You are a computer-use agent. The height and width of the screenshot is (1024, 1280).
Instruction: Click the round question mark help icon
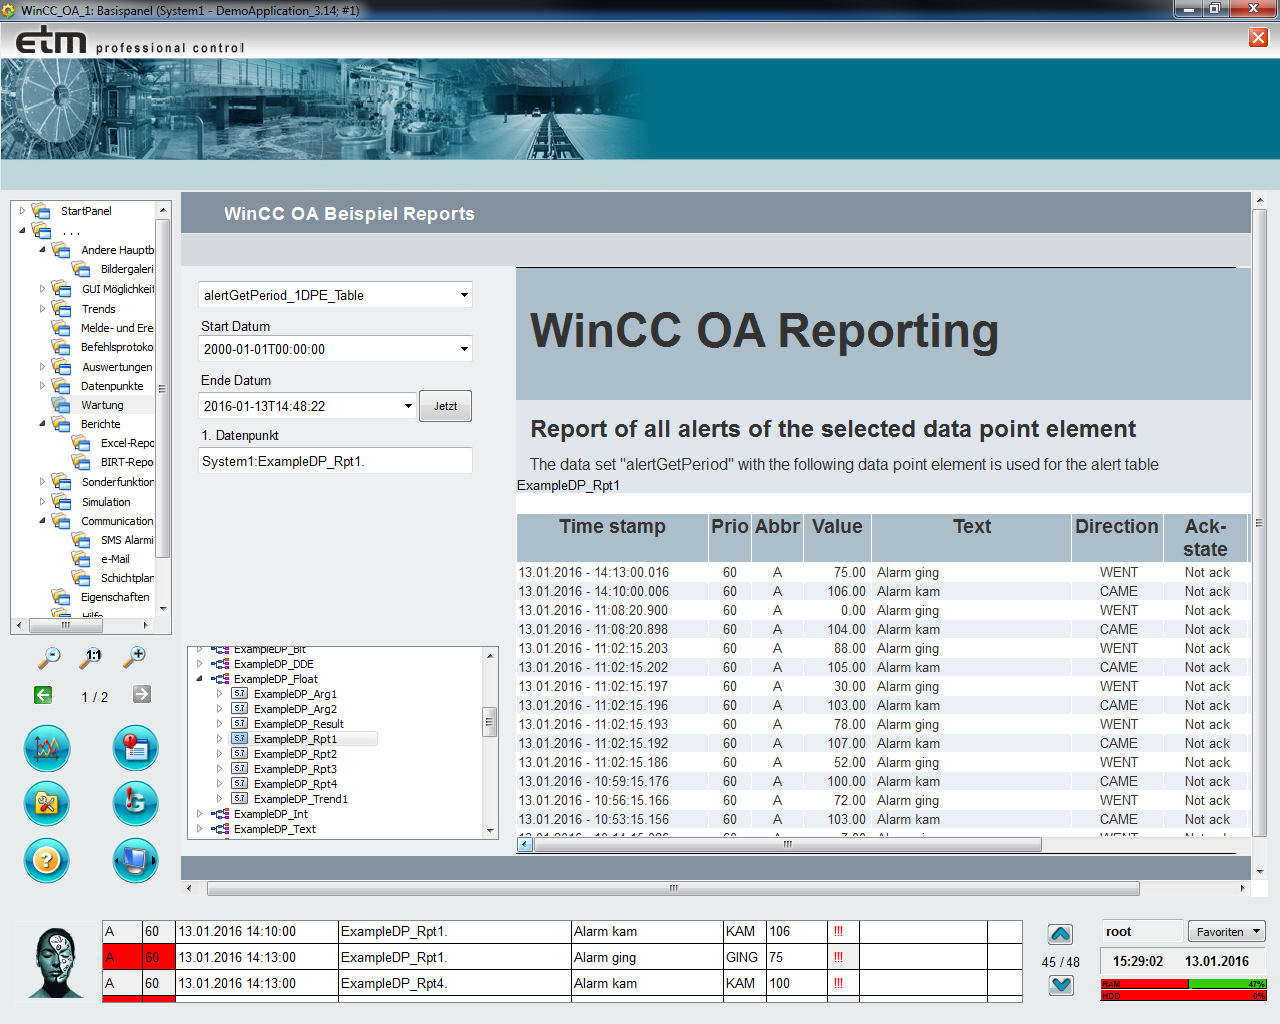pos(47,860)
